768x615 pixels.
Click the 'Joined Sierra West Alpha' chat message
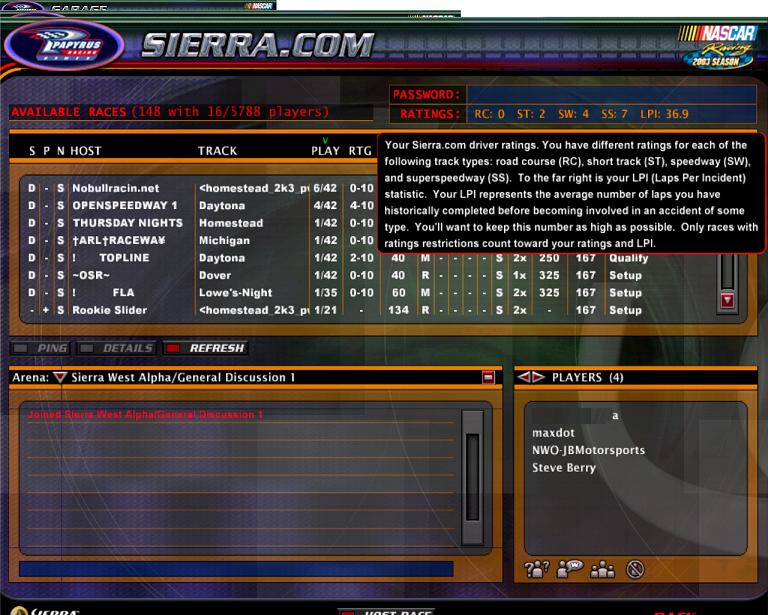(x=145, y=415)
